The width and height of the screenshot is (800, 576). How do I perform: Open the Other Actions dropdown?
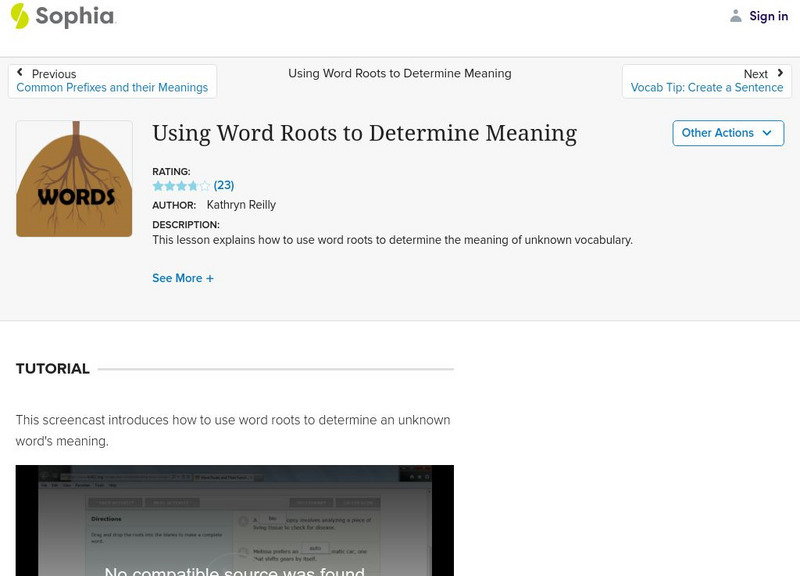pyautogui.click(x=728, y=133)
